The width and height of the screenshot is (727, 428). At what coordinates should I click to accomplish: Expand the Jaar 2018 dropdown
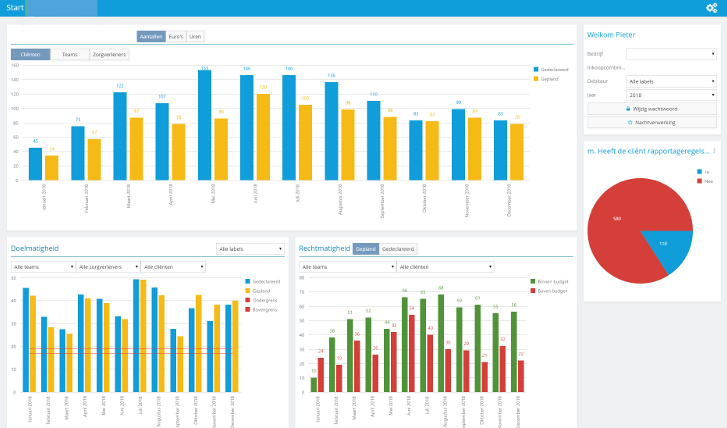click(671, 95)
